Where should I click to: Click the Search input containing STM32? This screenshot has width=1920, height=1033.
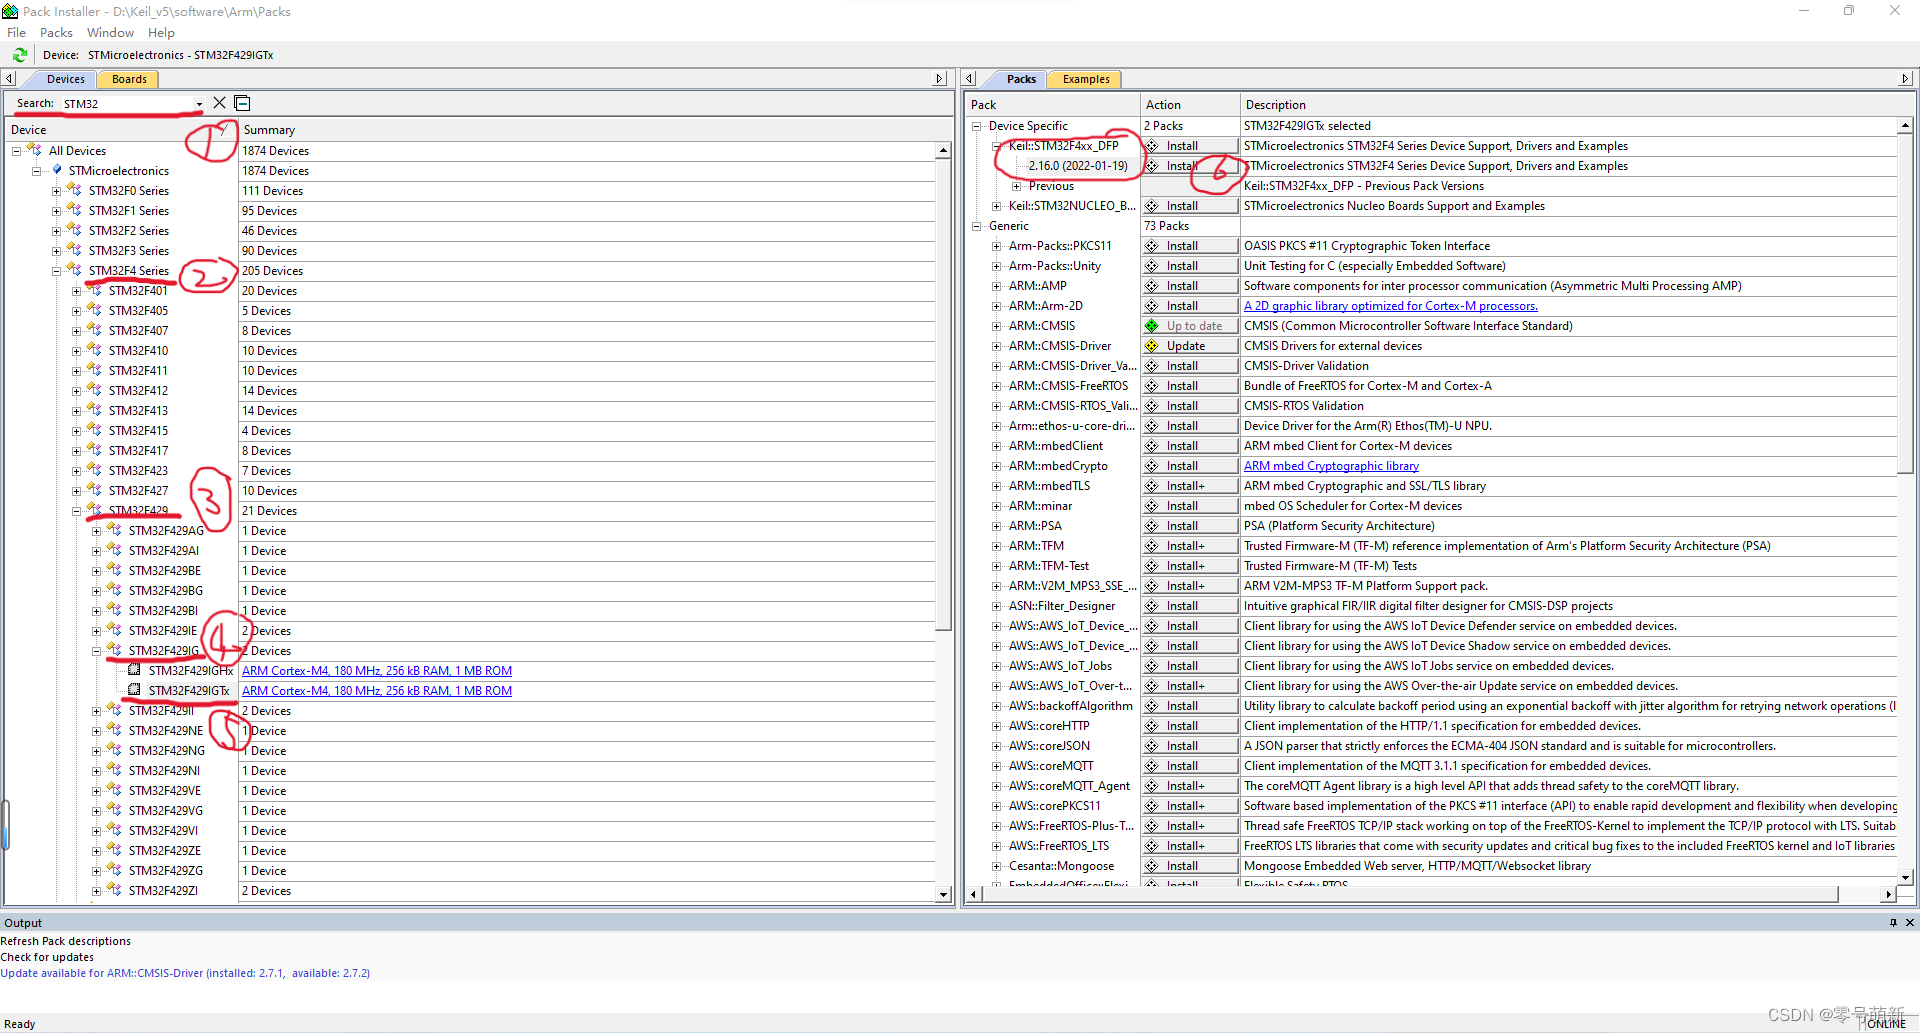pyautogui.click(x=126, y=104)
